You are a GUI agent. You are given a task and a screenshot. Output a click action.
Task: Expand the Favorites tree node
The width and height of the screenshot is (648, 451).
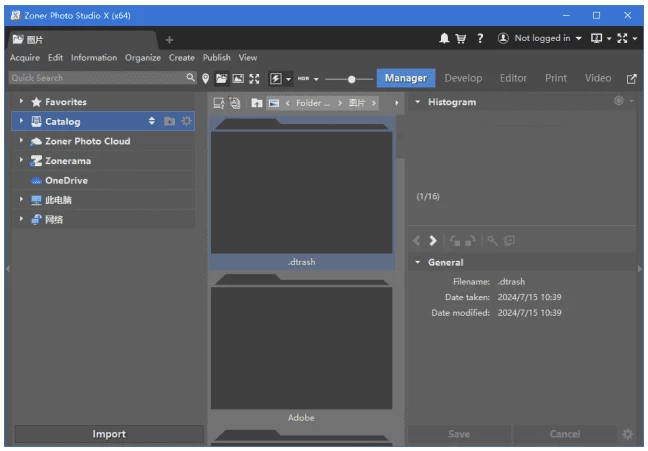[21, 102]
